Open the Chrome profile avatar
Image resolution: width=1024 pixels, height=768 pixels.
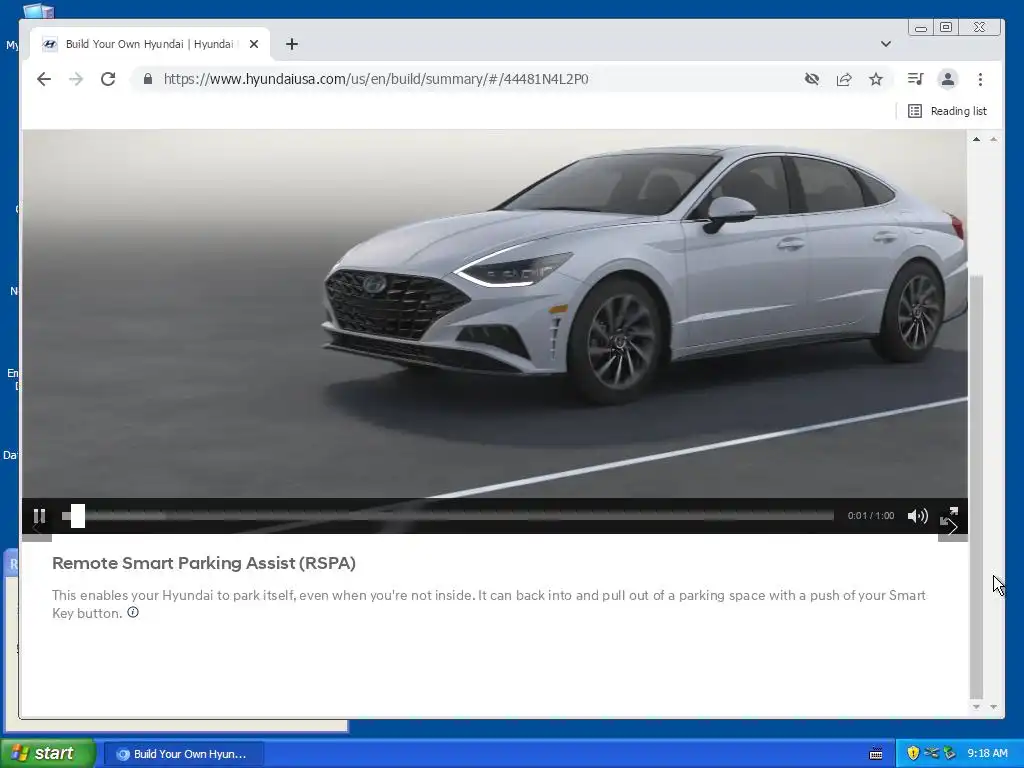[948, 79]
